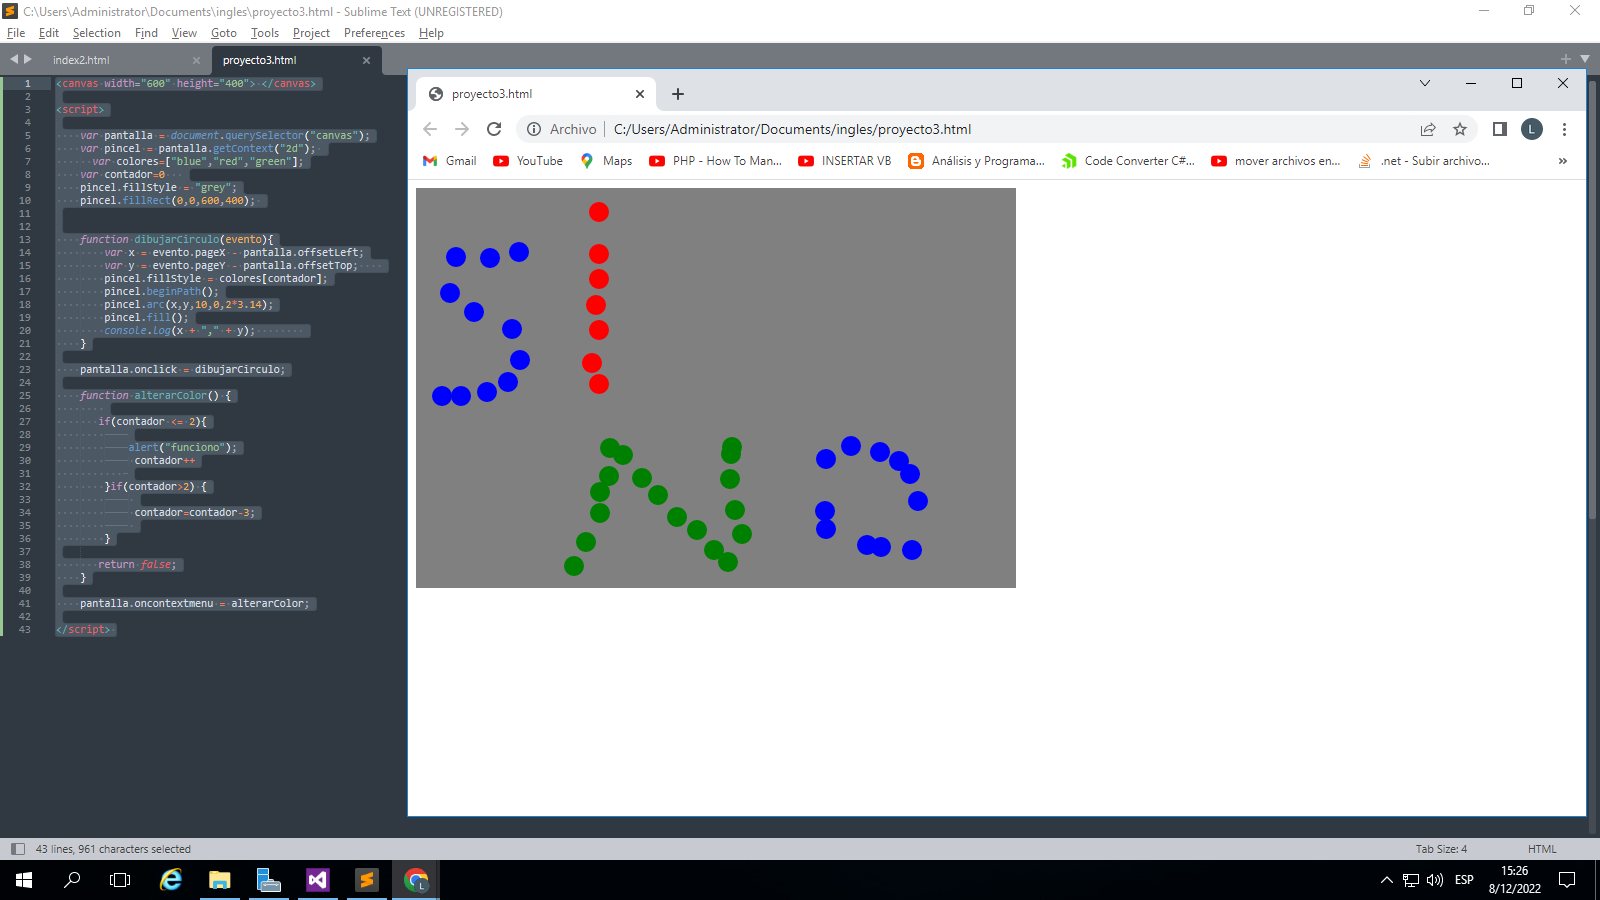Switch the ESP input language indicator
The width and height of the screenshot is (1600, 900).
click(x=1464, y=880)
